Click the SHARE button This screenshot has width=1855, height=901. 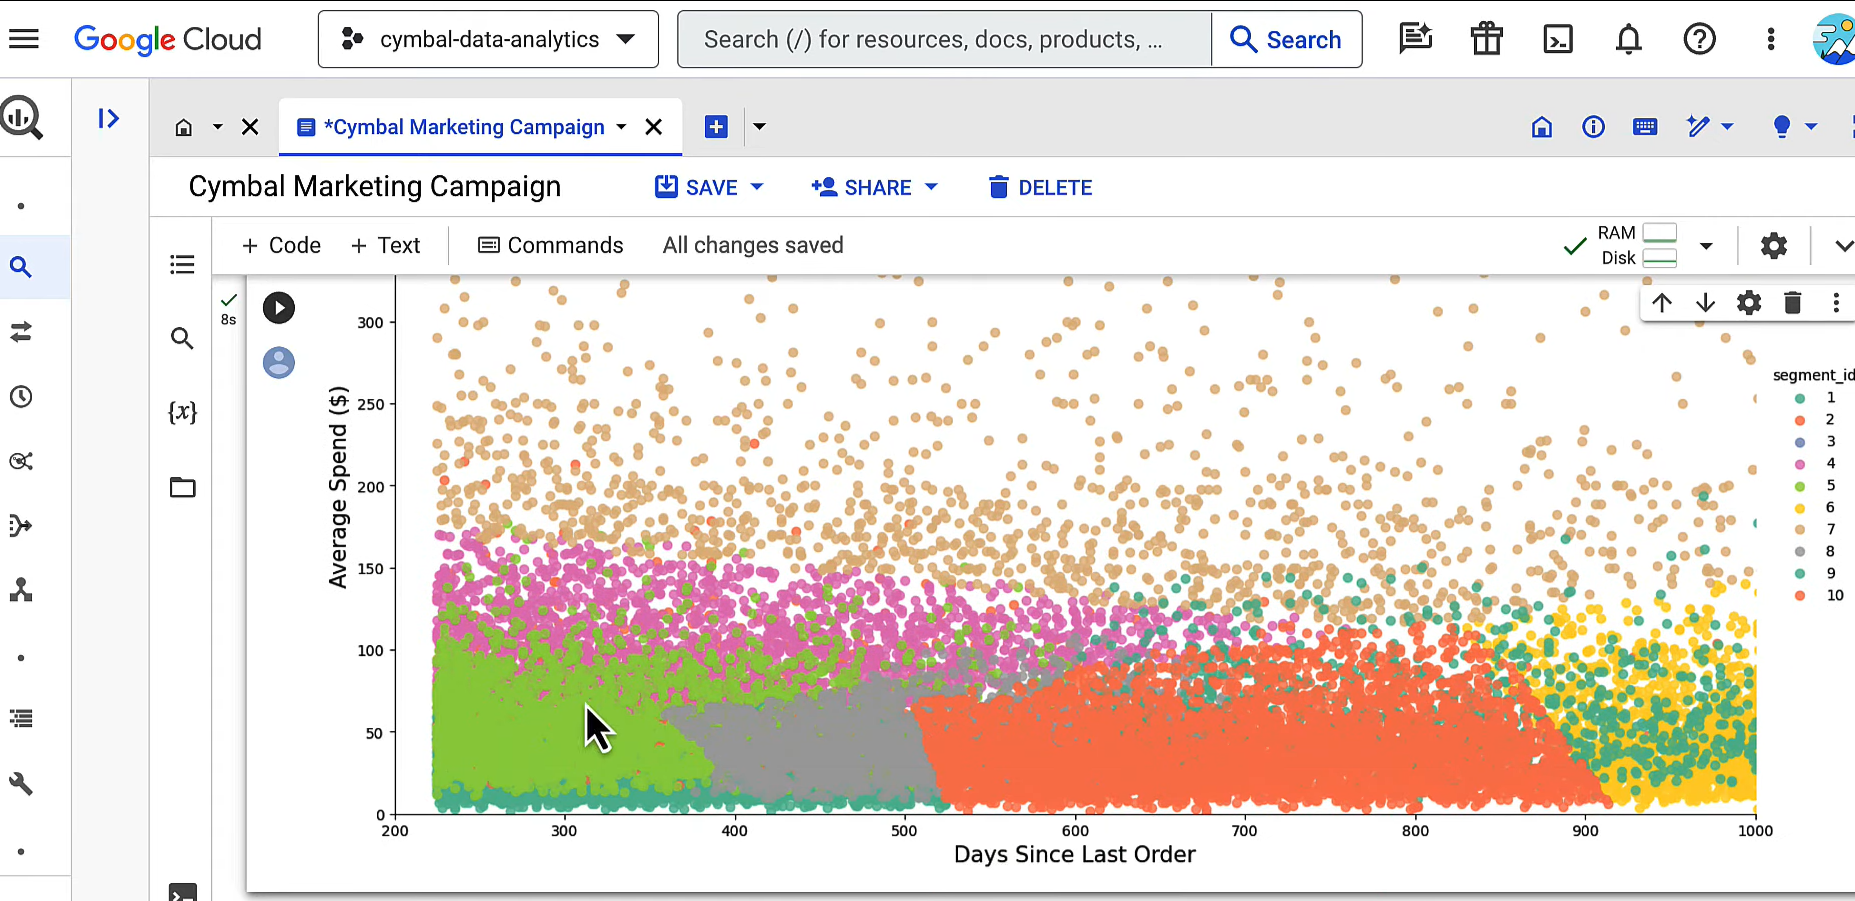861,187
